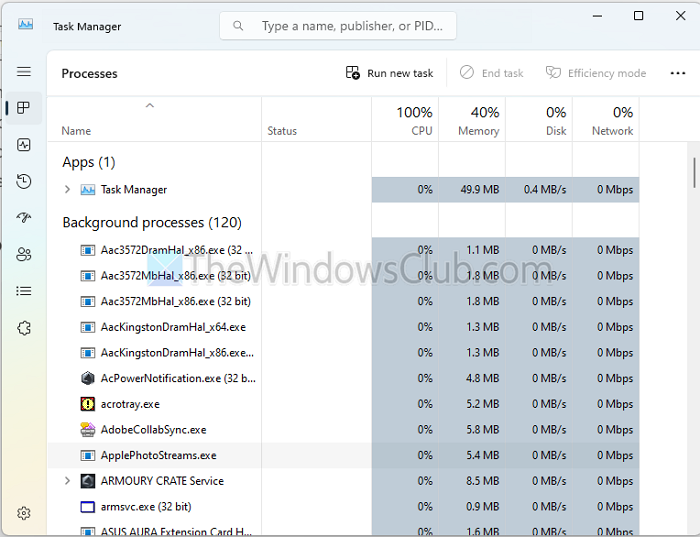Click the vertical scrollbar thumb
The height and width of the screenshot is (537, 700).
point(694,173)
